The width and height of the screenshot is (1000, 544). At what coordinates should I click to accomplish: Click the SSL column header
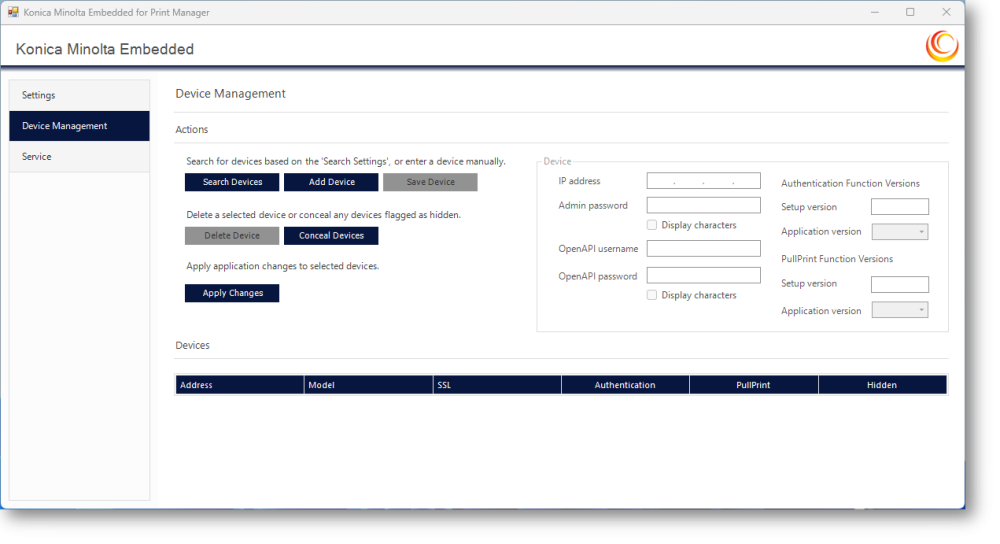pos(497,385)
